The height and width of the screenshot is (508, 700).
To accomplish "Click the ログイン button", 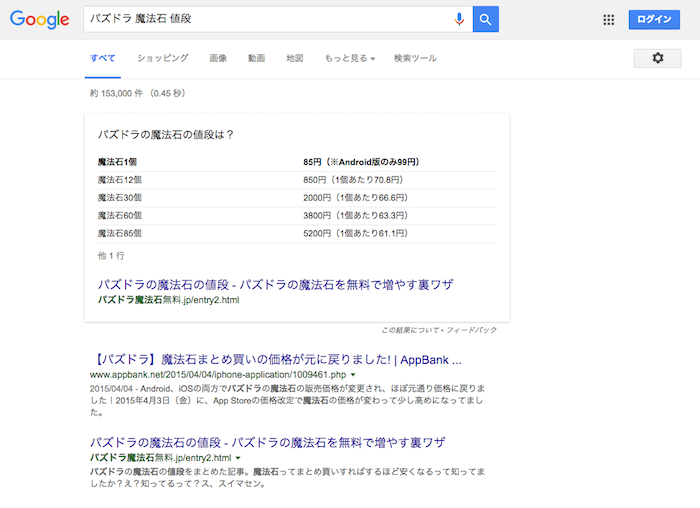I will [654, 20].
